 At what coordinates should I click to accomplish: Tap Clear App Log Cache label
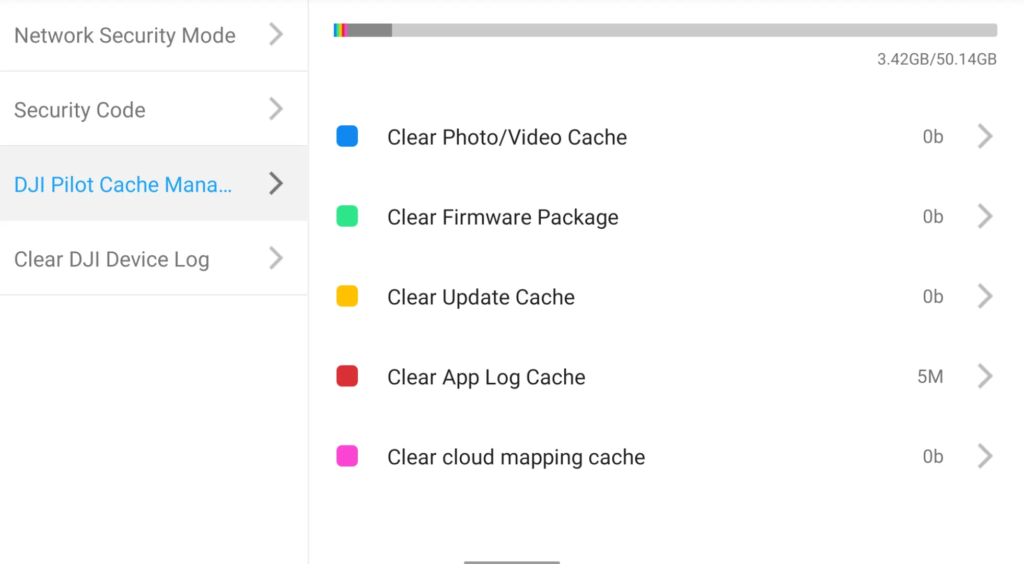pos(486,377)
